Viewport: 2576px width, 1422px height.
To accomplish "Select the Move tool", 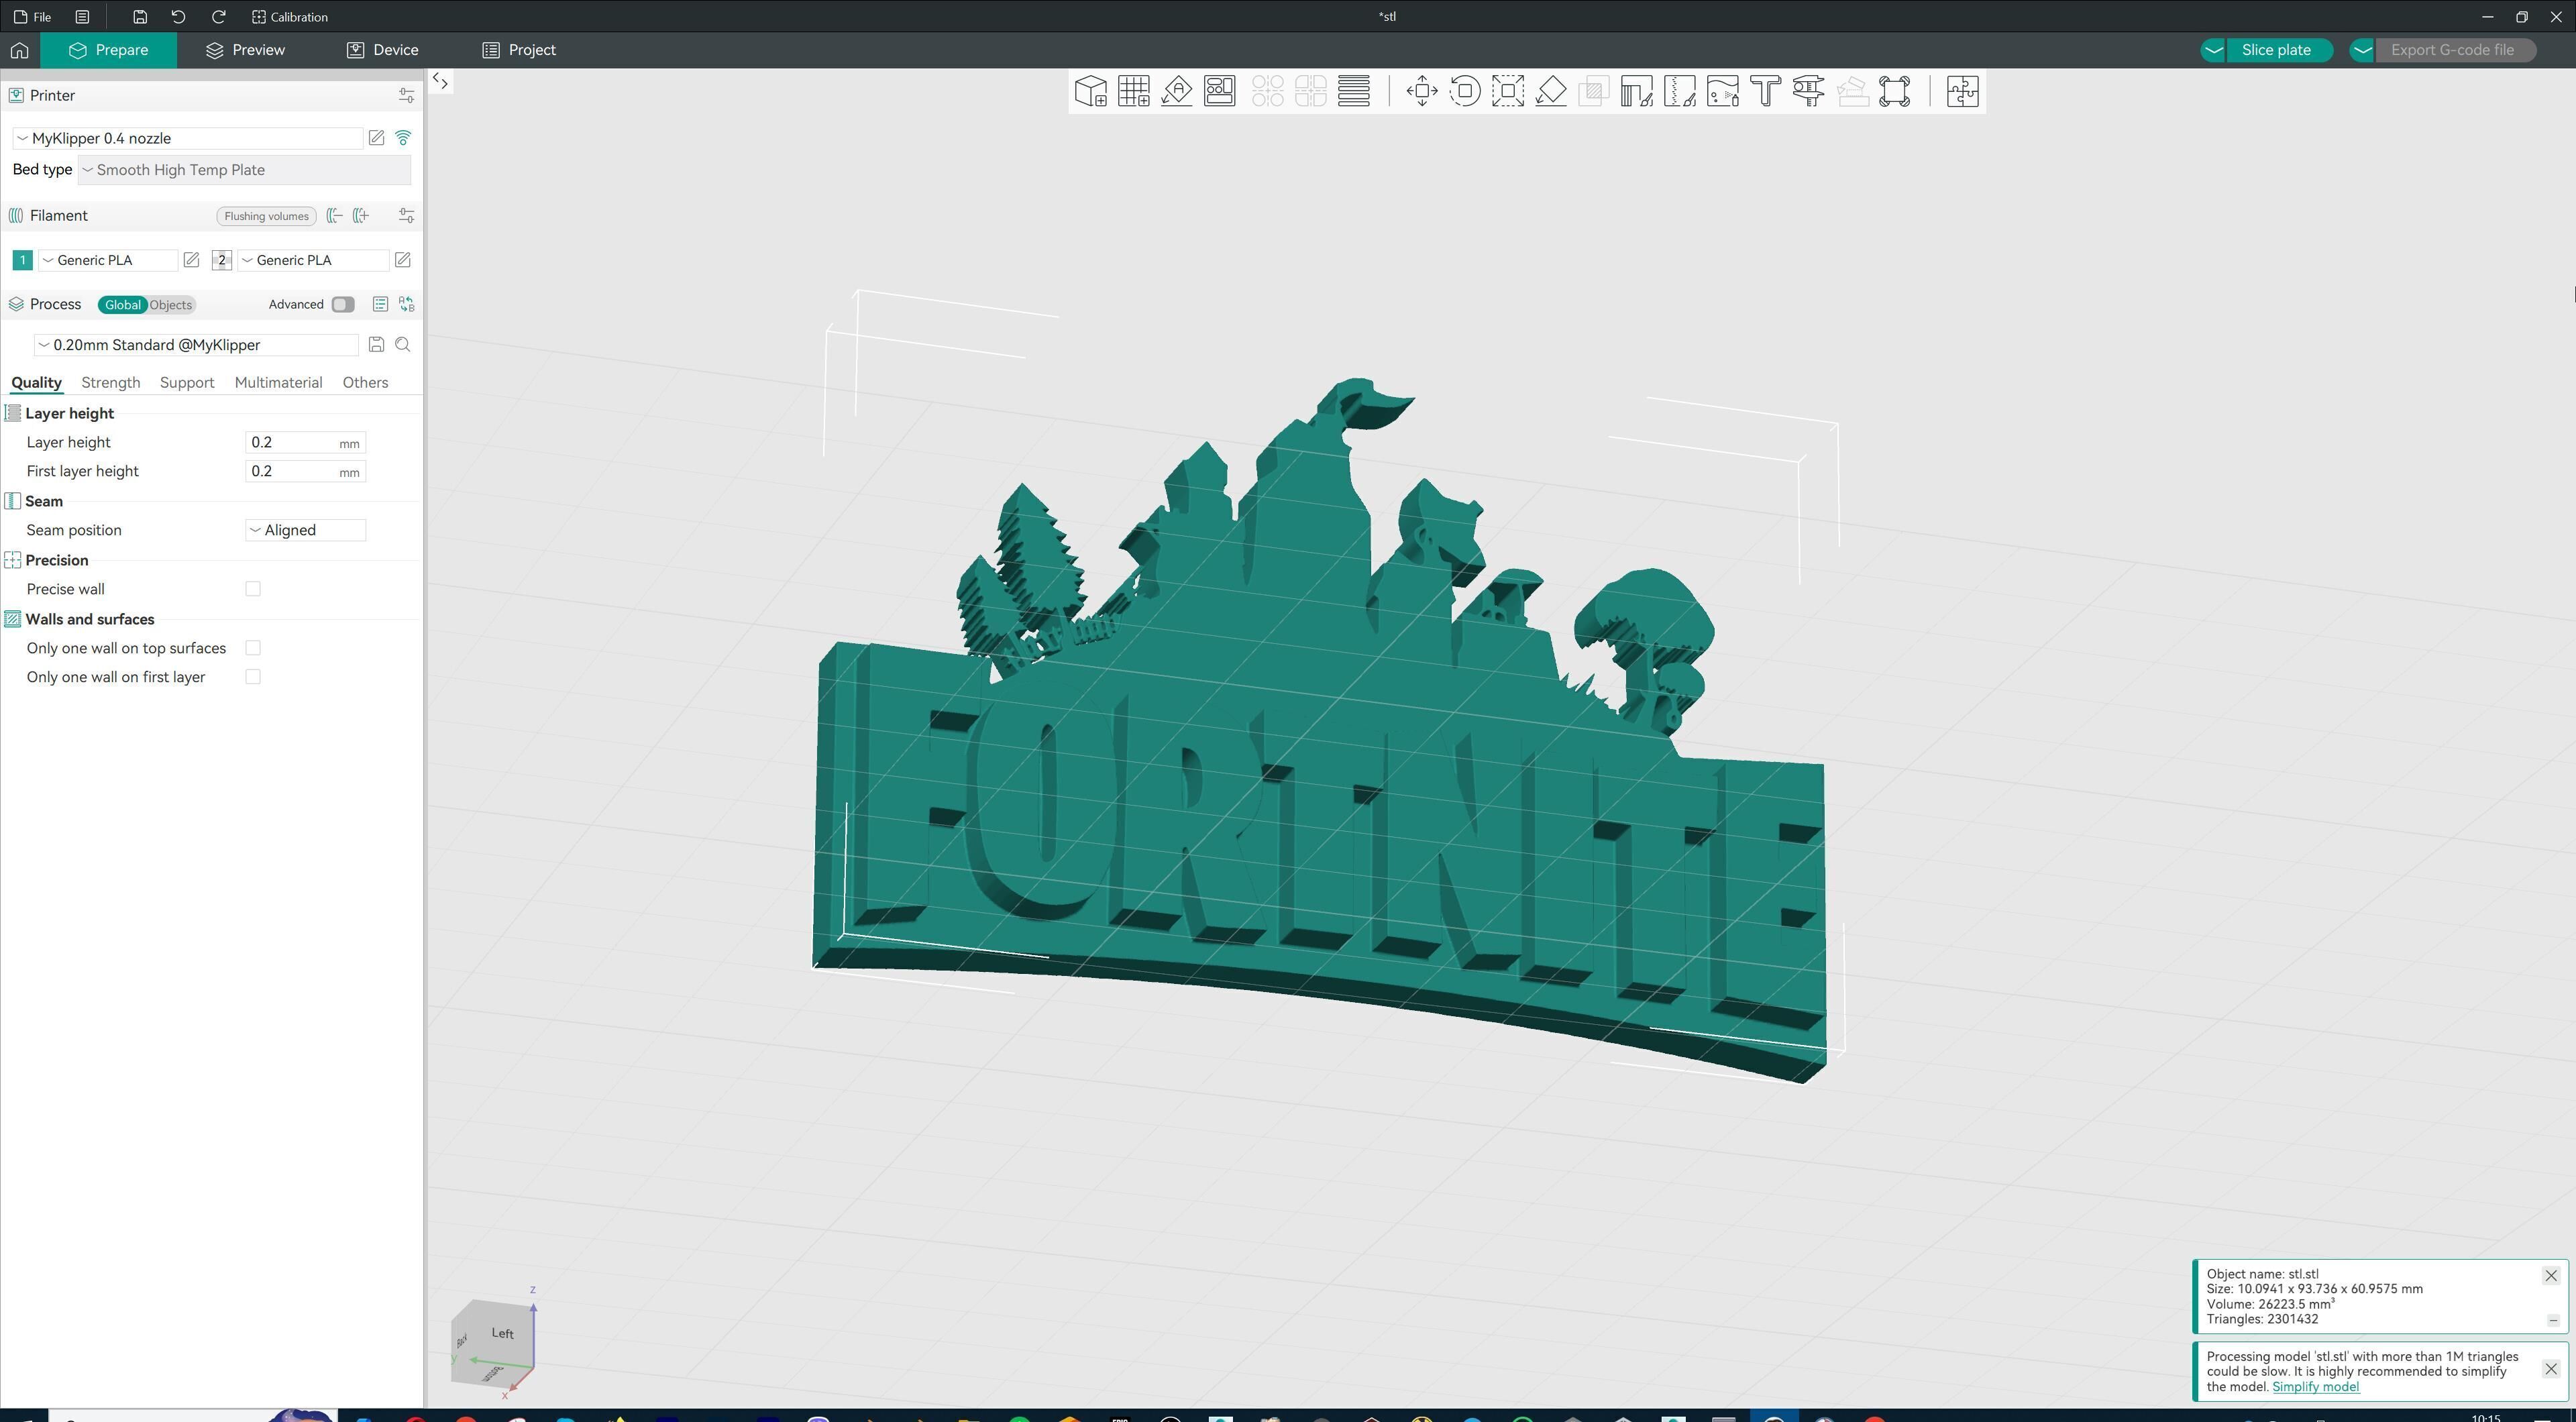I will click(1422, 91).
